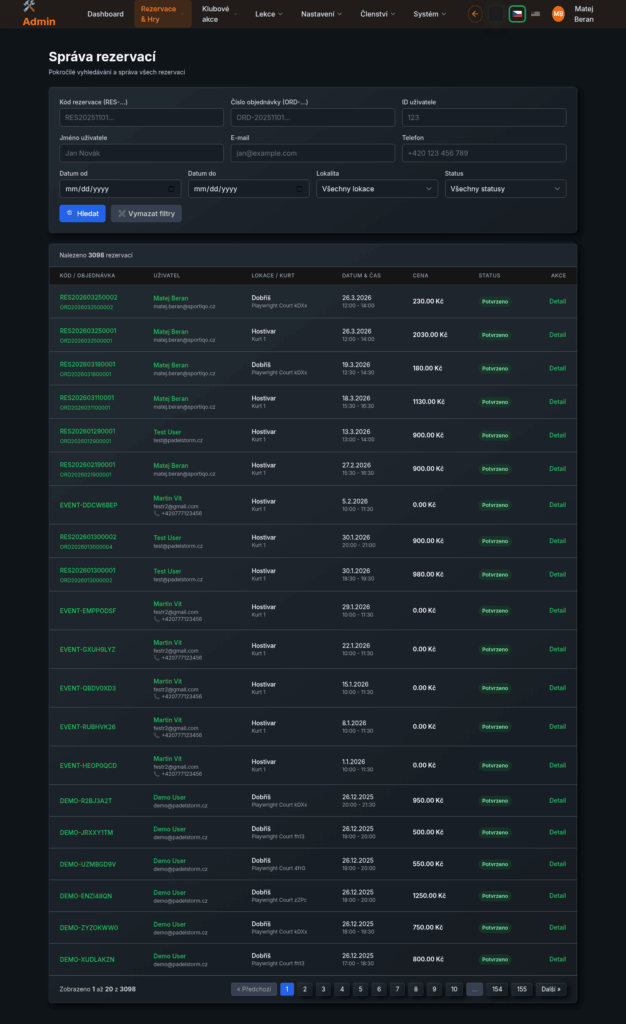The height and width of the screenshot is (1024, 626).
Task: Click Potvrzeno badge in DEMO-UZMBGD9V row
Action: pos(495,864)
